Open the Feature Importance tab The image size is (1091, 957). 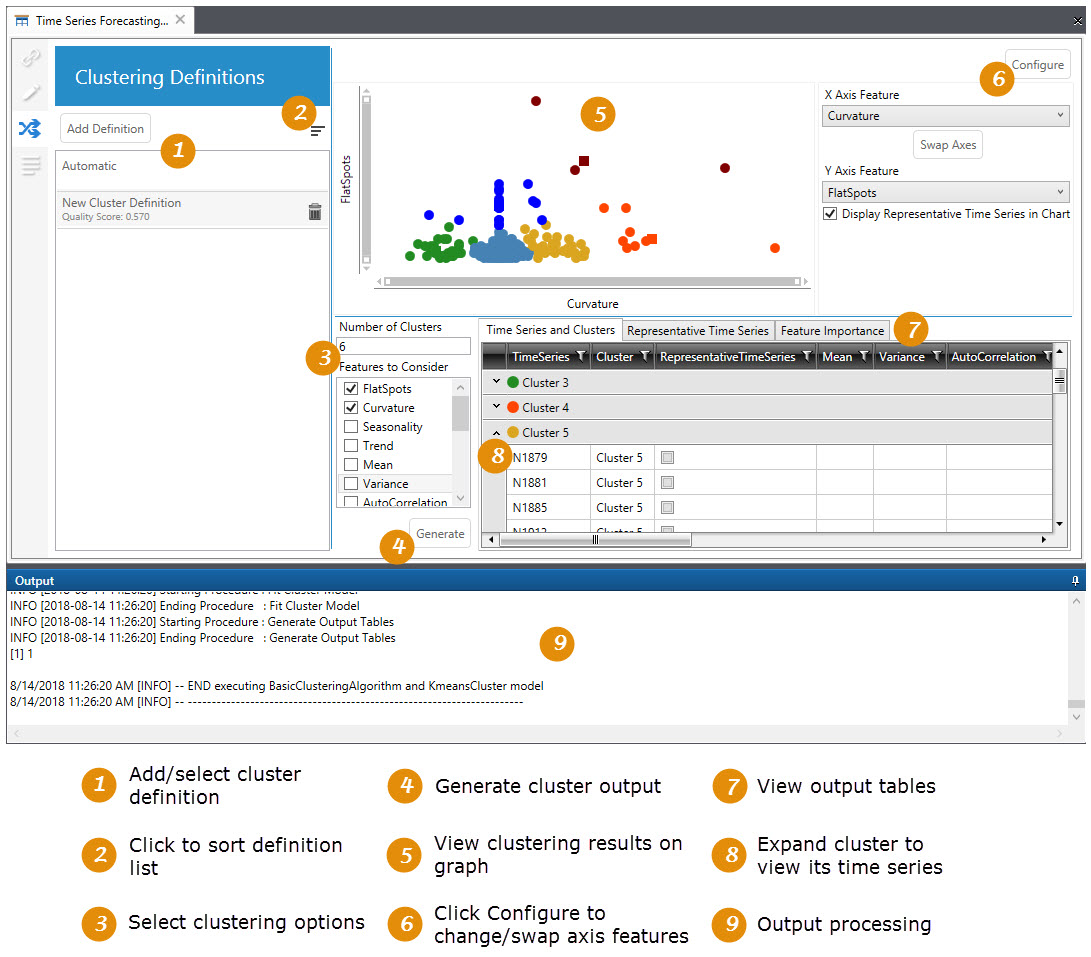[832, 330]
